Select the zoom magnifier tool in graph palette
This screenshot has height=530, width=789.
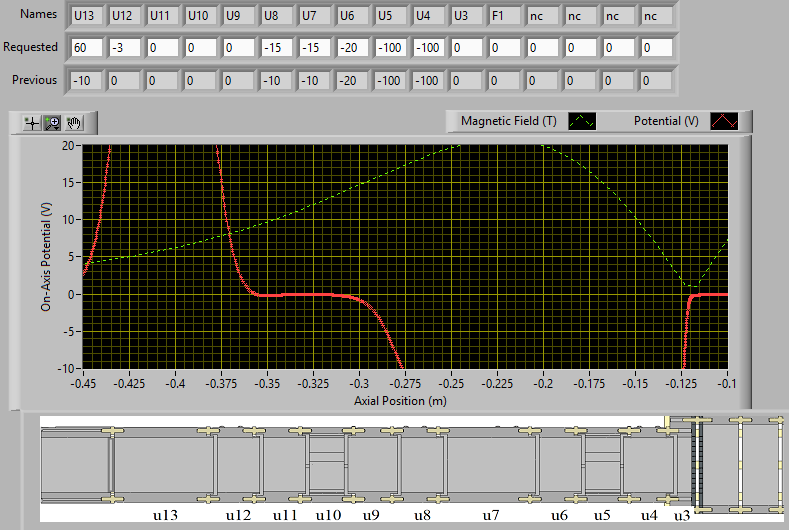coord(52,123)
